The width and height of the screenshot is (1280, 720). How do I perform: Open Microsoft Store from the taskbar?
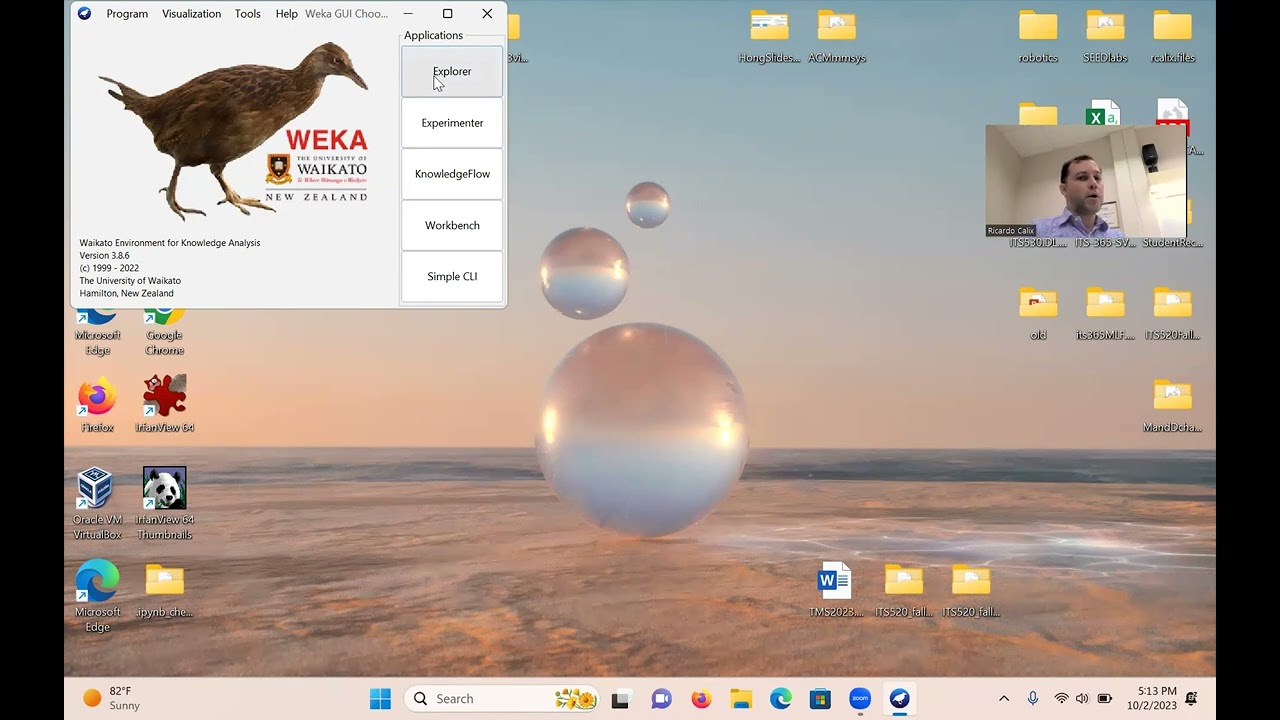(x=820, y=699)
